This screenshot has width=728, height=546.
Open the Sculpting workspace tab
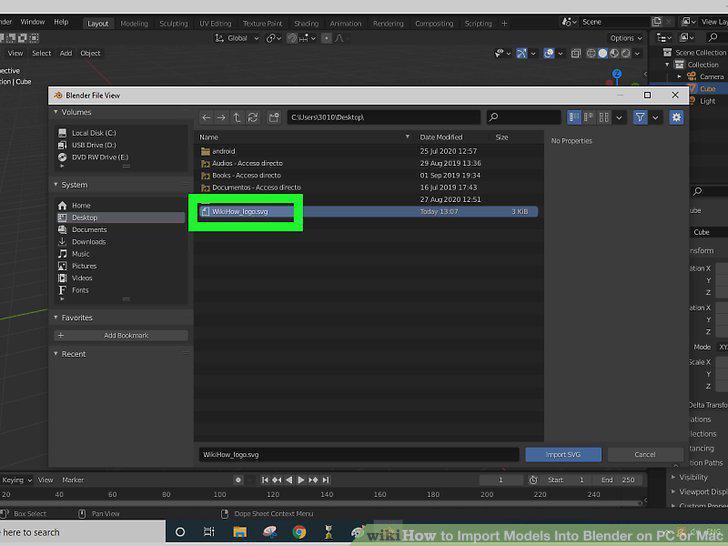[174, 23]
